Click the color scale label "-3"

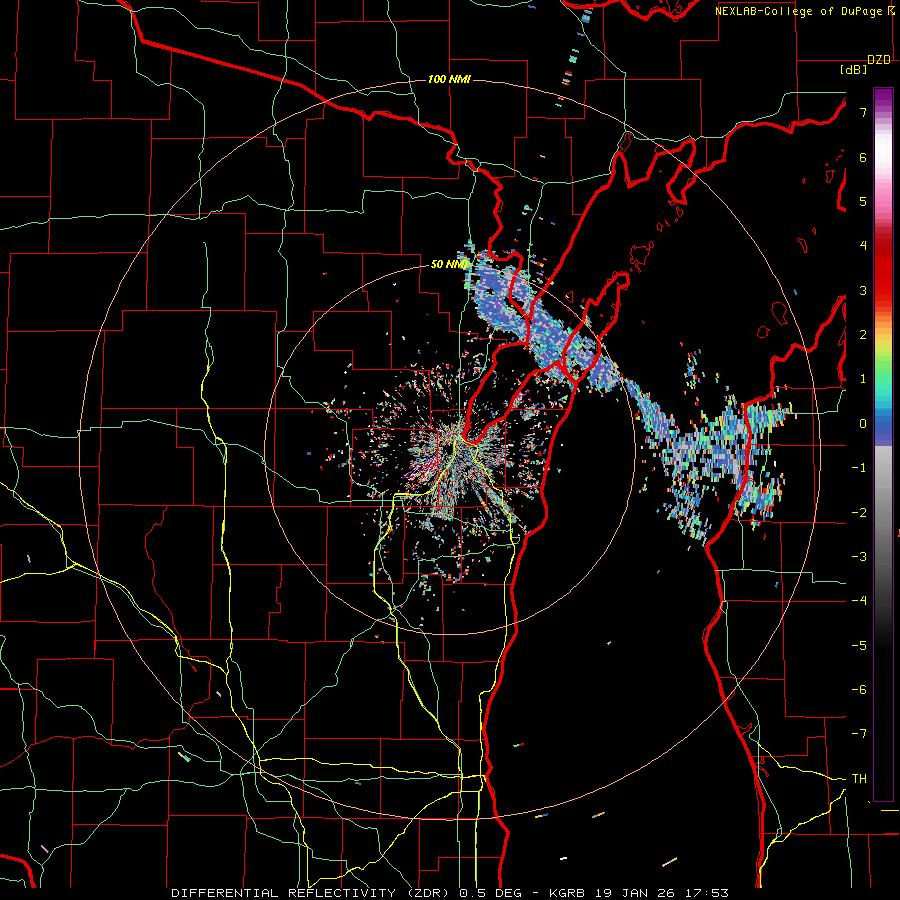pyautogui.click(x=859, y=556)
